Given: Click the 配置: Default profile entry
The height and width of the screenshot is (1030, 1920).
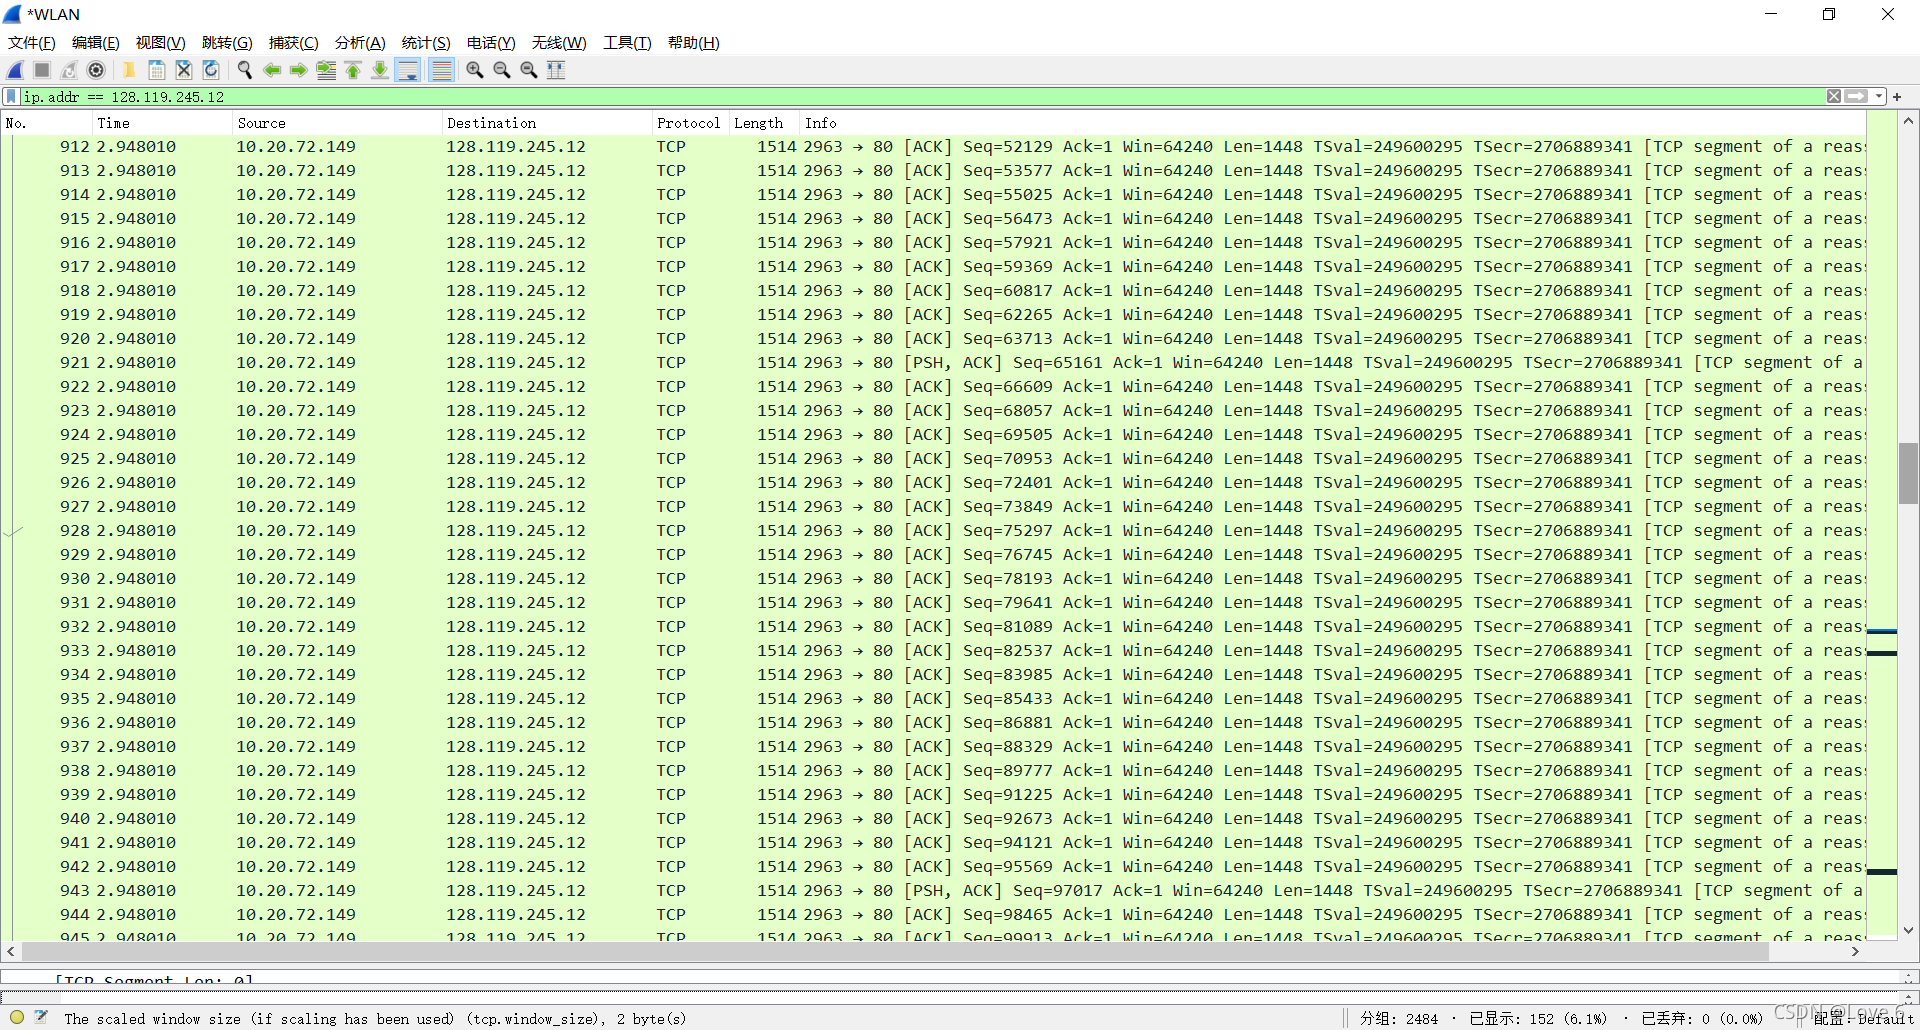Looking at the screenshot, I should pyautogui.click(x=1863, y=1019).
